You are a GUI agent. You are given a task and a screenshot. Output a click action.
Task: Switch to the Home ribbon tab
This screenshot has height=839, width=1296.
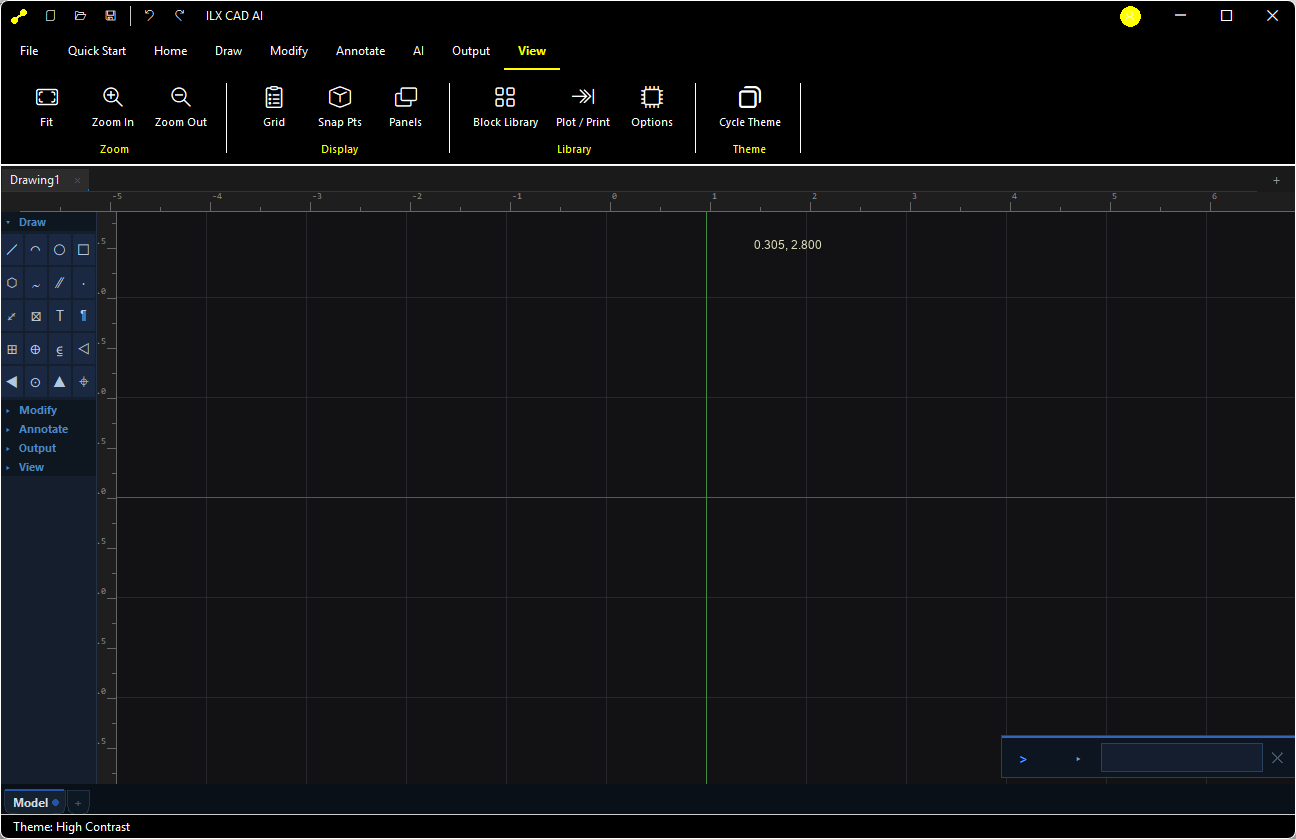click(x=171, y=51)
